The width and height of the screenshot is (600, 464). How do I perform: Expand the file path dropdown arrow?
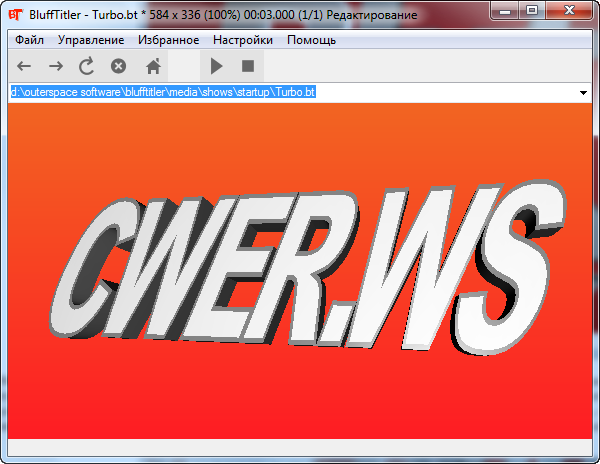583,93
